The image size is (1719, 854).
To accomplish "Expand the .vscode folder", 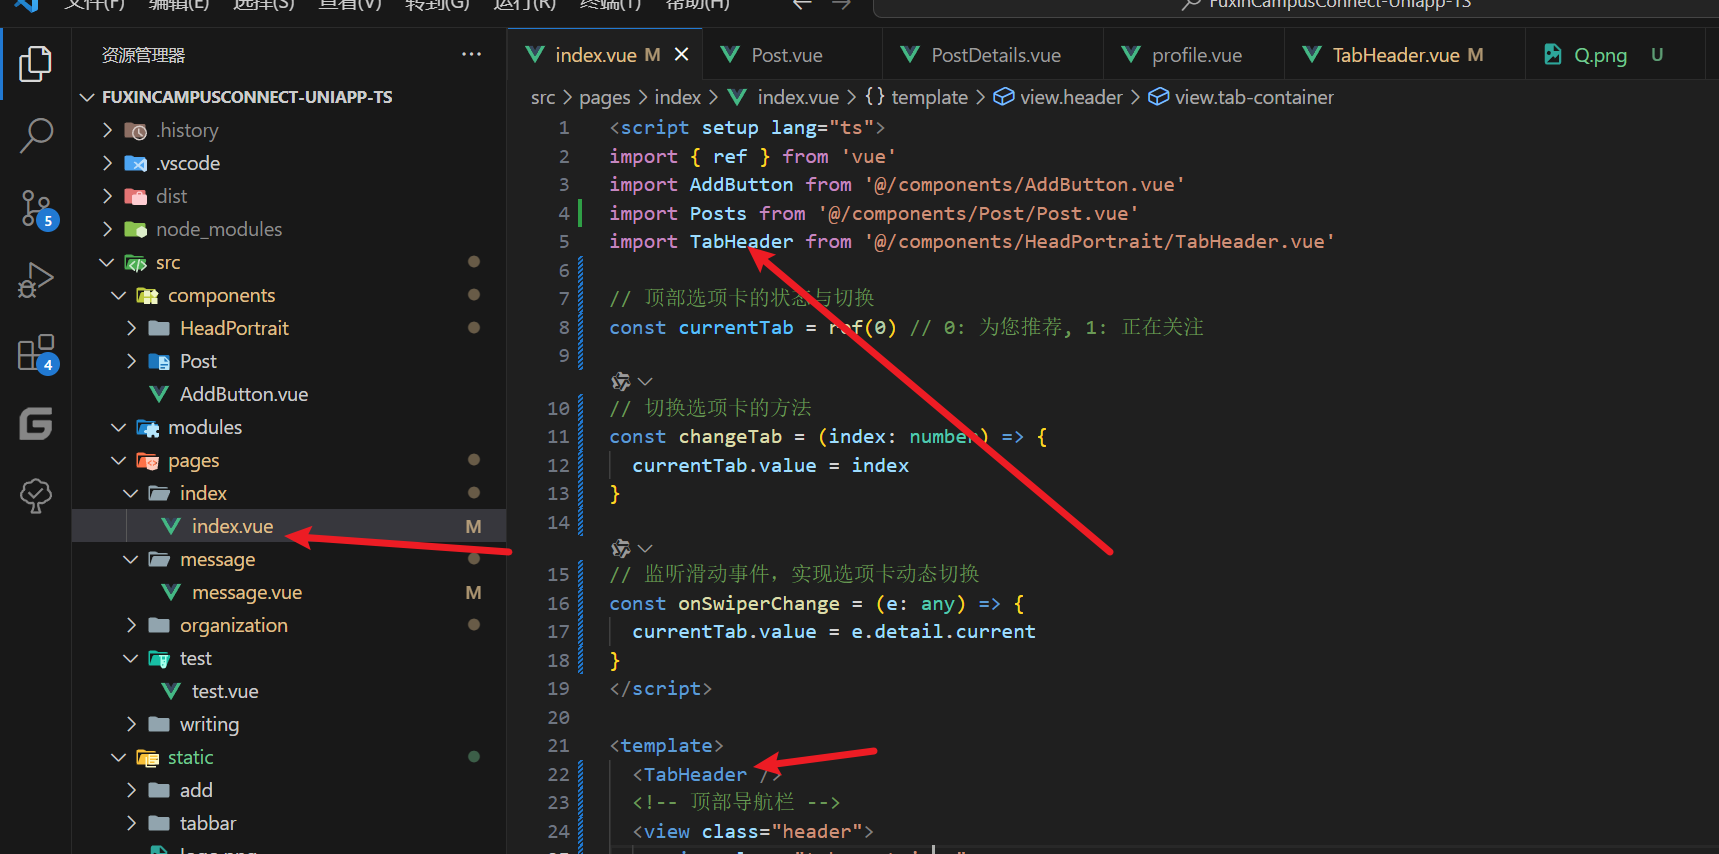I will point(107,163).
